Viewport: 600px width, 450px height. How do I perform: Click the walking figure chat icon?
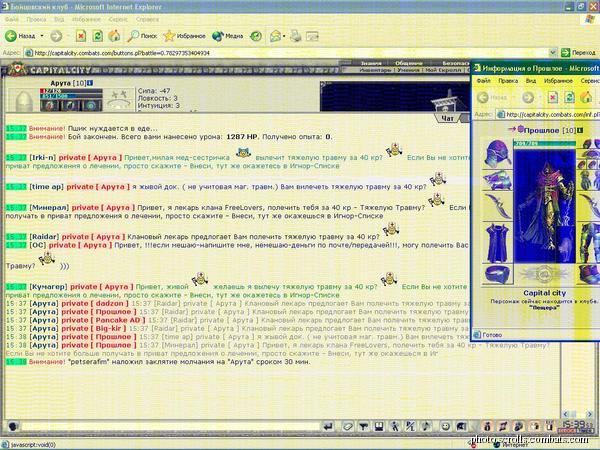[x=395, y=426]
